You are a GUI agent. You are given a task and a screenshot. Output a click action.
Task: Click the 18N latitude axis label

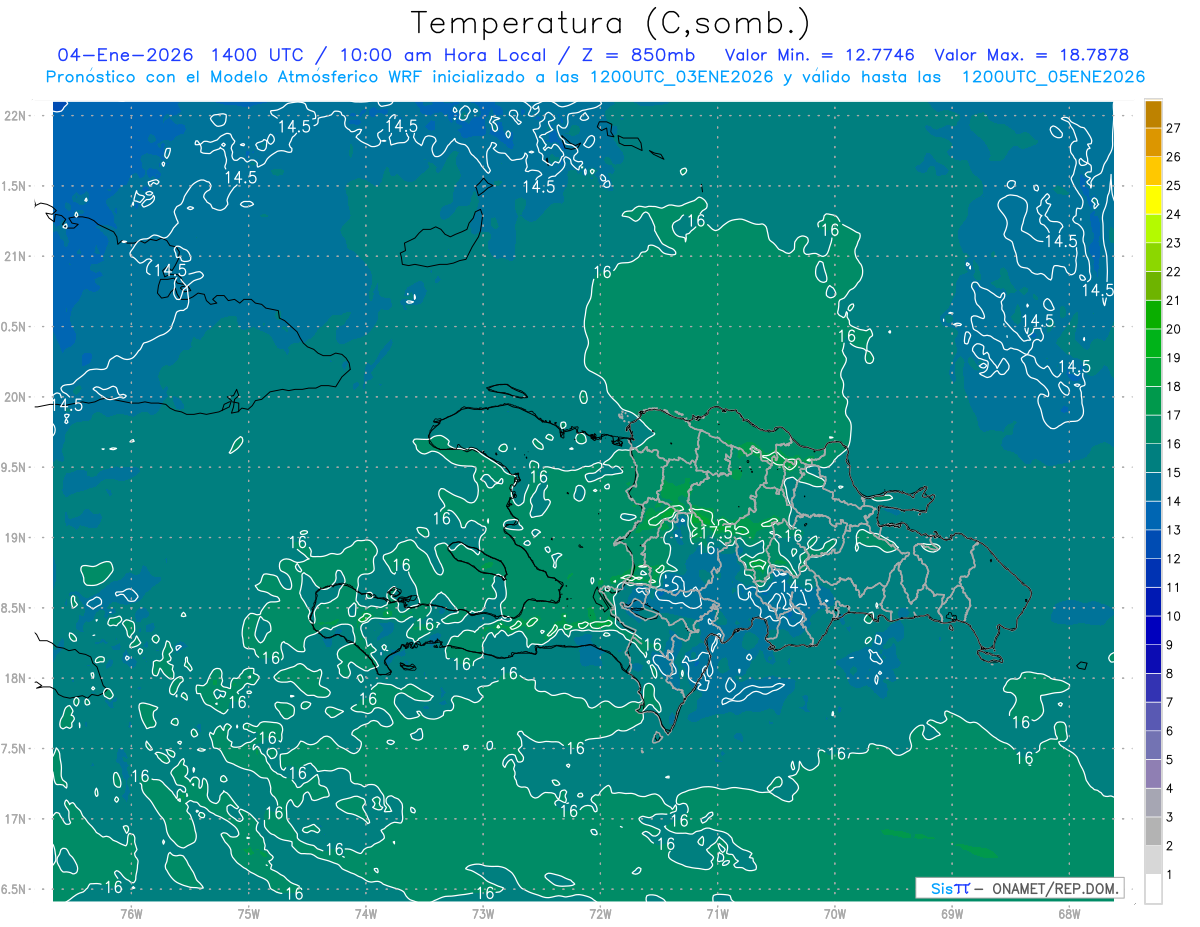[x=16, y=678]
